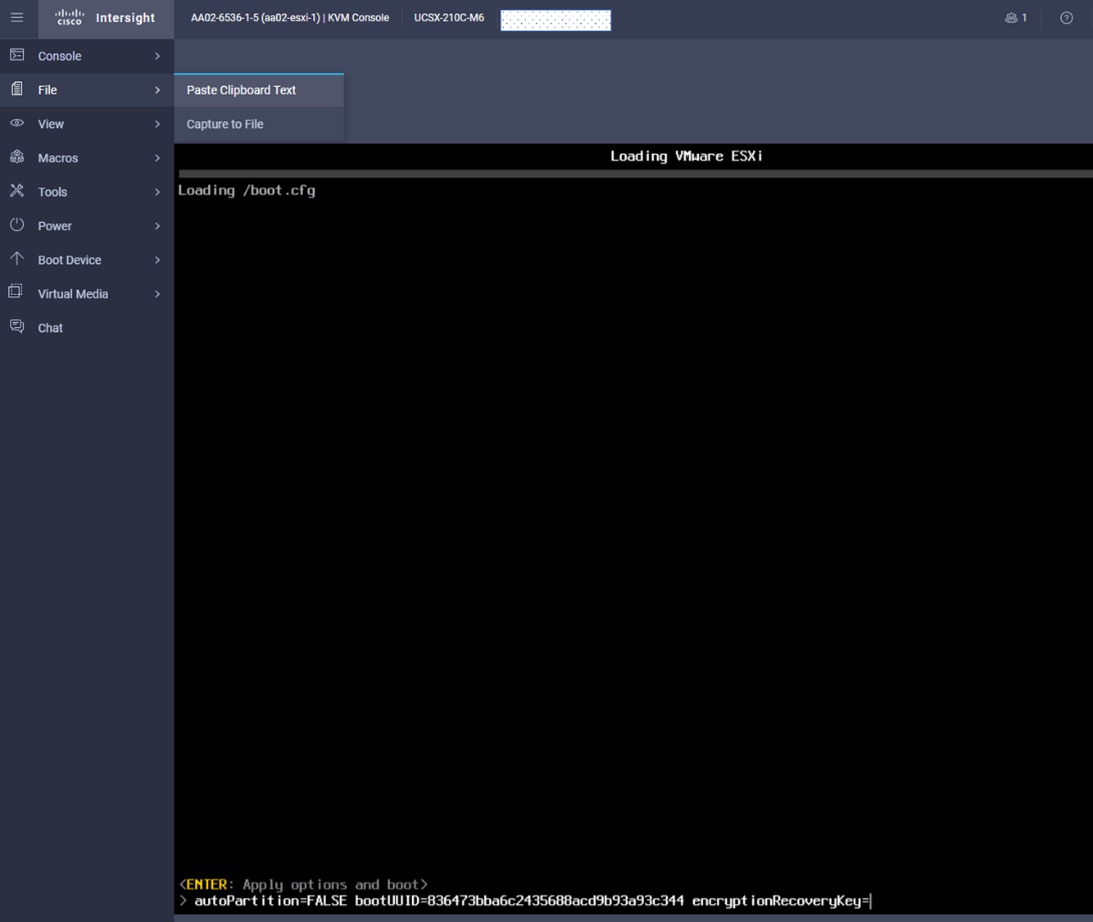1093x922 pixels.
Task: Click the Boot Device arrow icon
Action: tap(17, 259)
